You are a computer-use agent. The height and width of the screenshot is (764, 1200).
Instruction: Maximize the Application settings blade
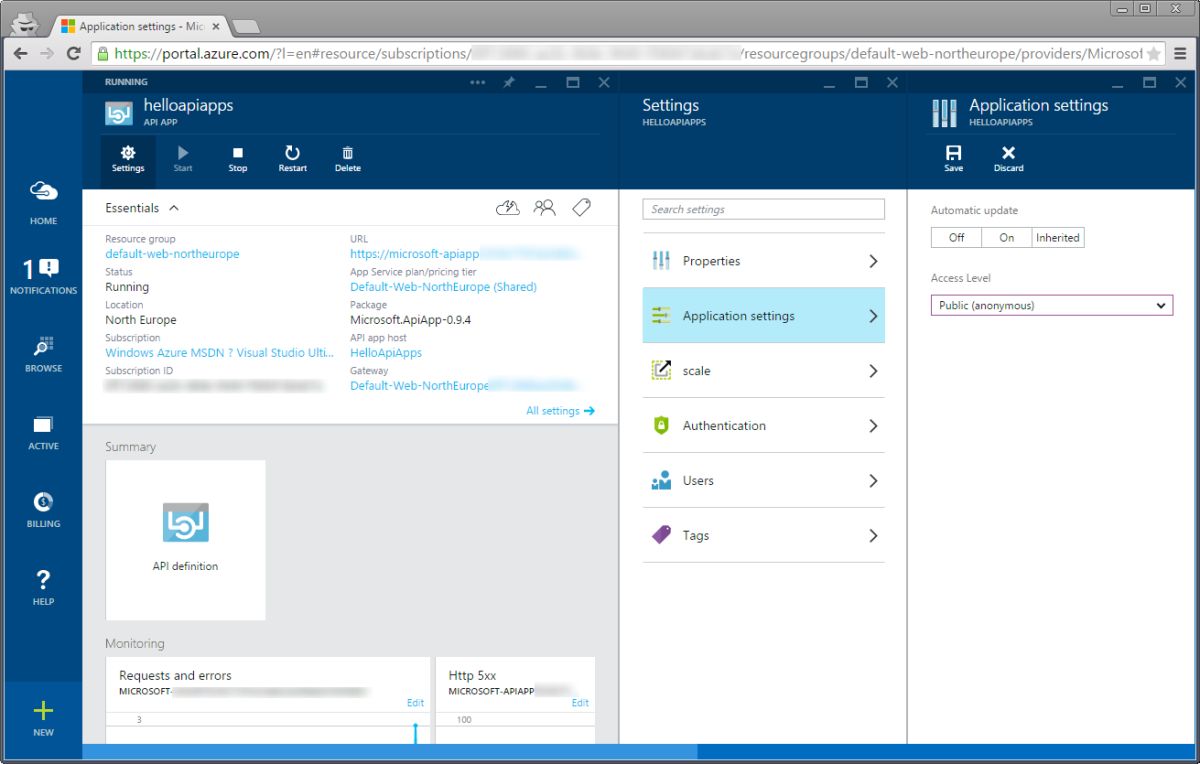1150,83
